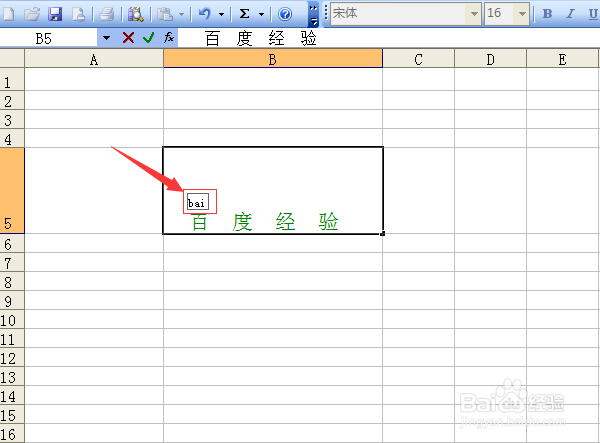This screenshot has width=600, height=443.
Task: Toggle Underline formatting
Action: 593,14
